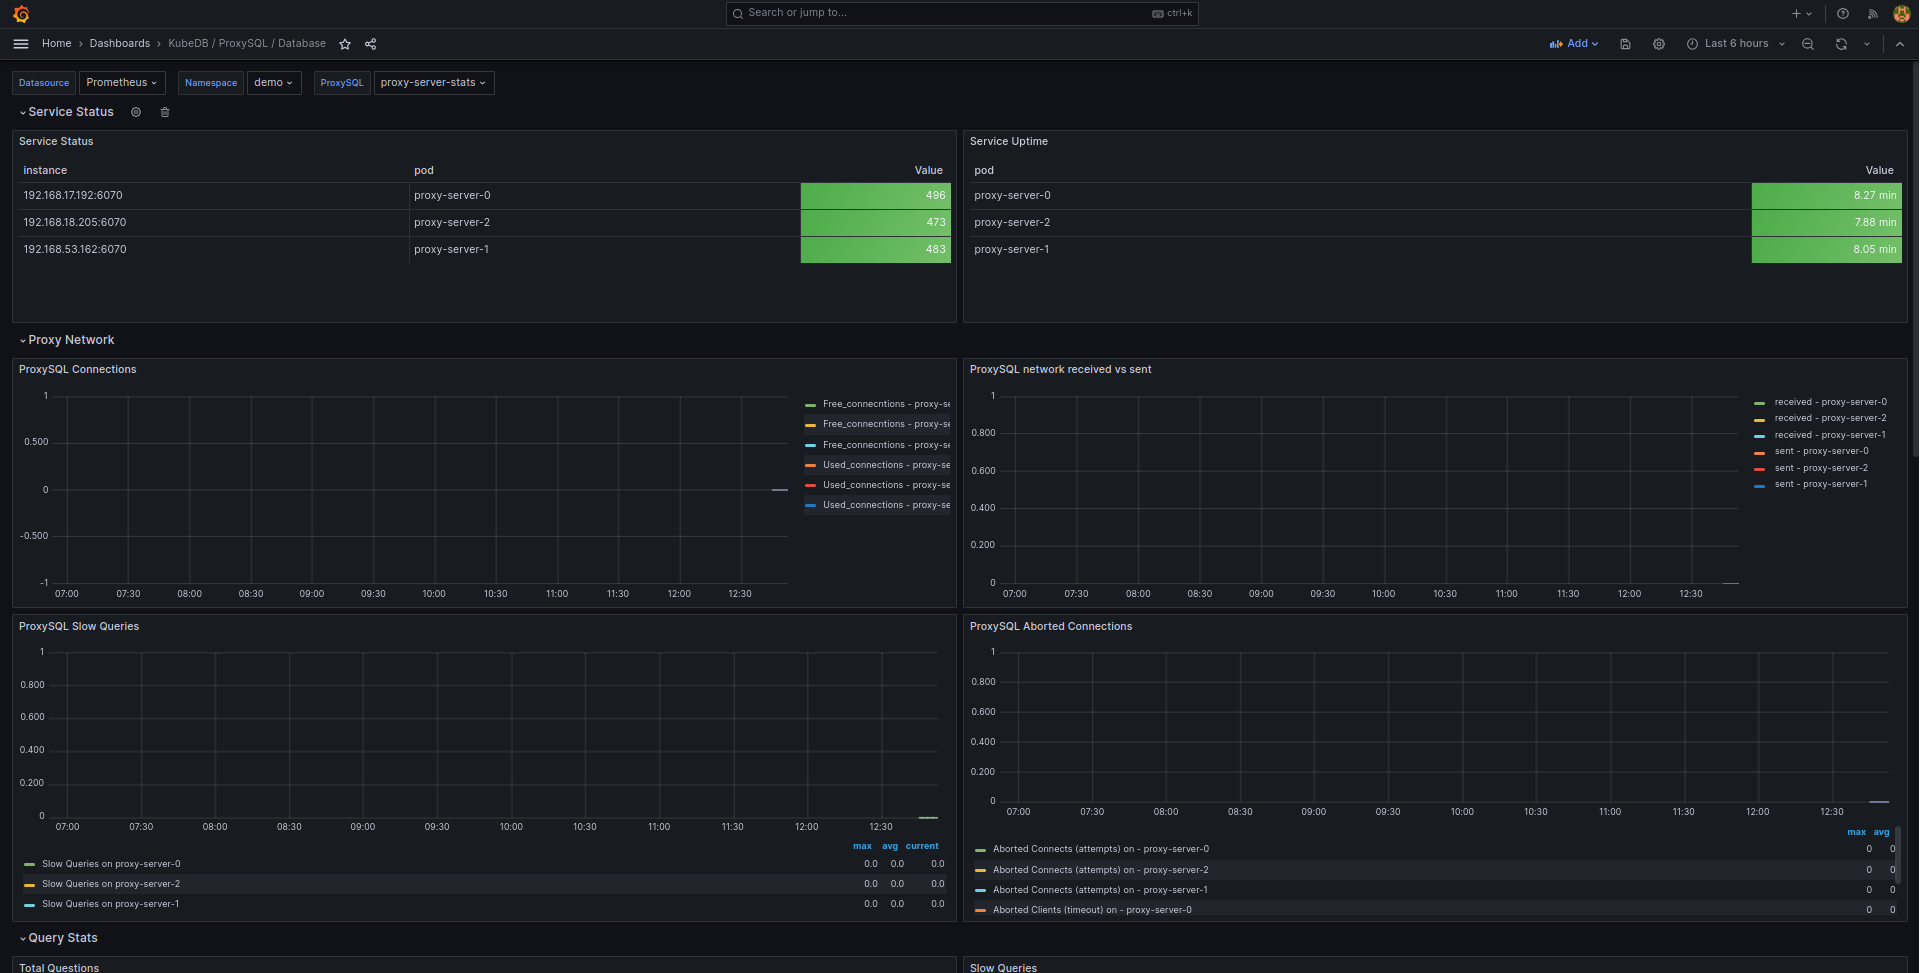Image resolution: width=1920 pixels, height=973 pixels.
Task: Open the Namespace 'demo' dropdown
Action: [x=273, y=83]
